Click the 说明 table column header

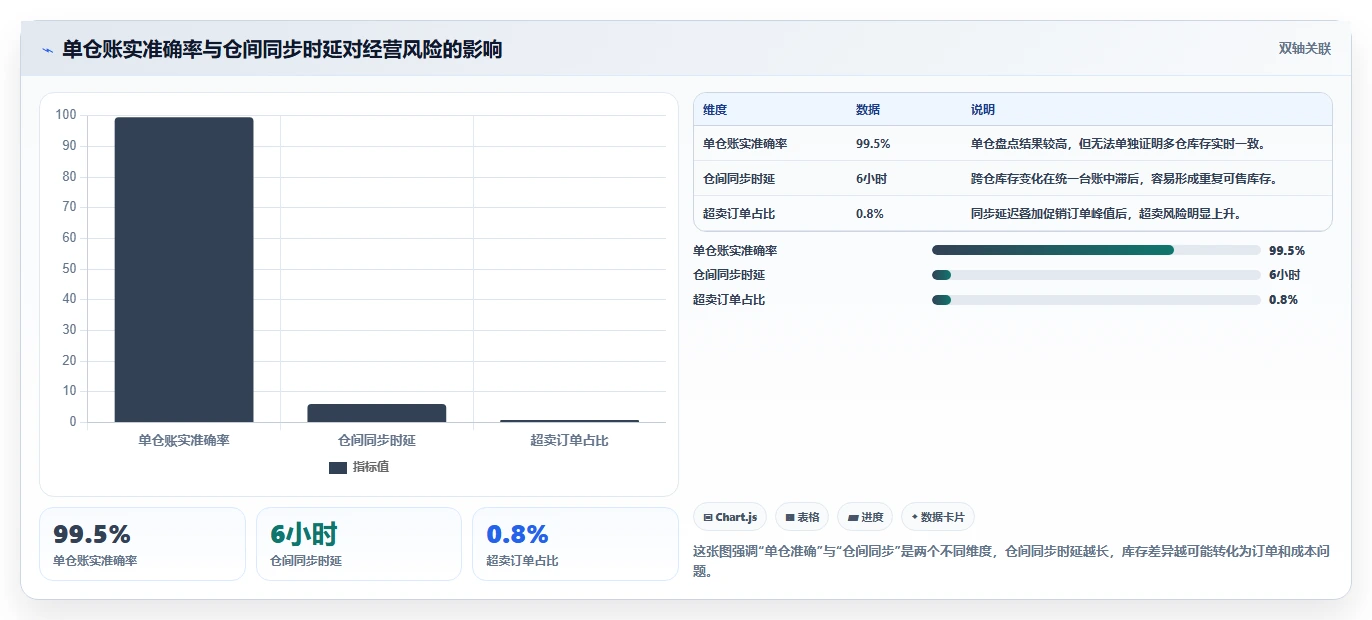[983, 110]
